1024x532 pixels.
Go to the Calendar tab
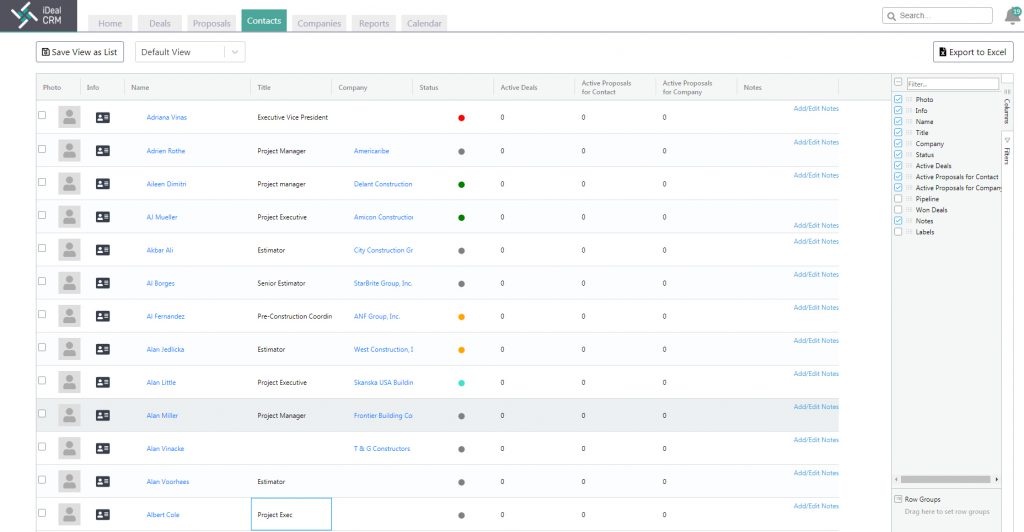point(424,23)
